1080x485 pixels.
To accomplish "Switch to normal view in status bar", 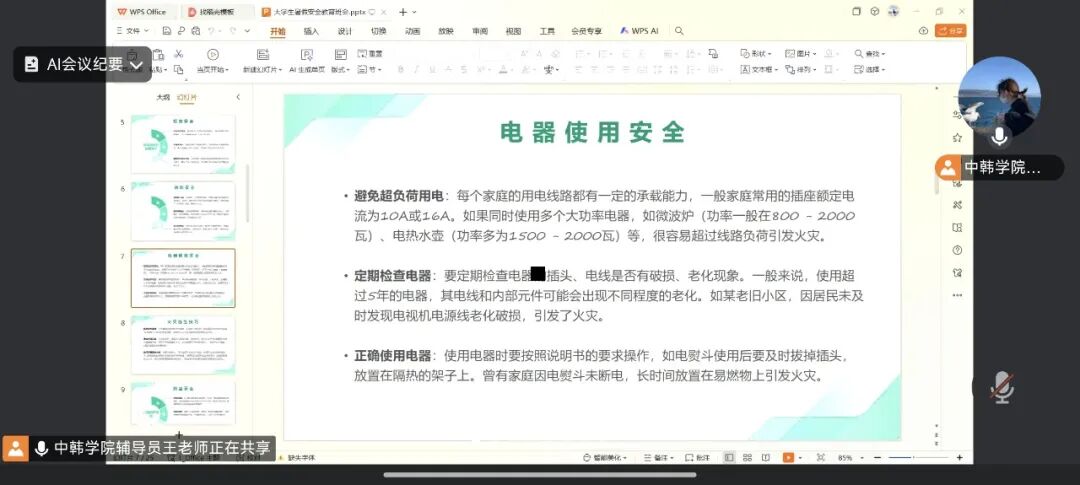I will 729,457.
